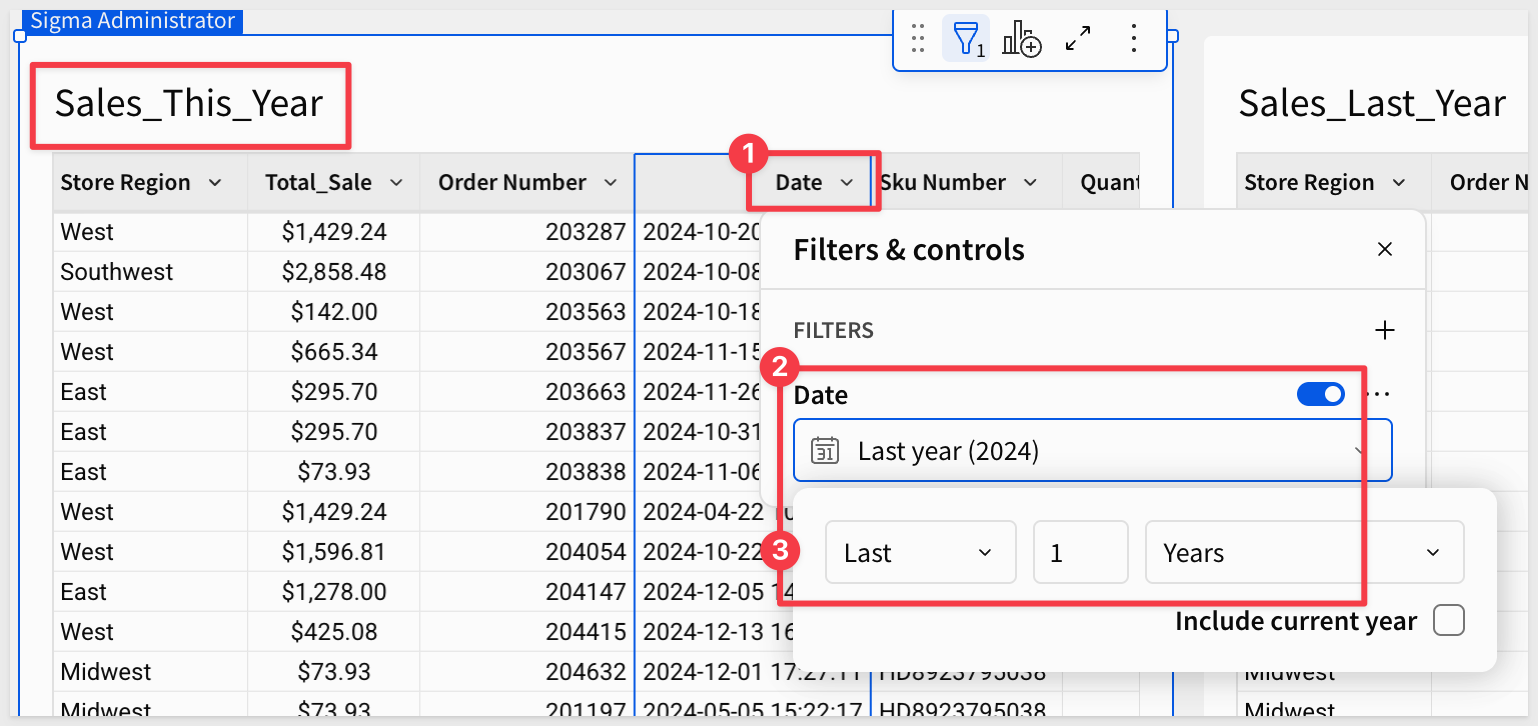Screen dimensions: 1538x726
Task: Click the filter funnel icon in toolbar
Action: [x=966, y=39]
